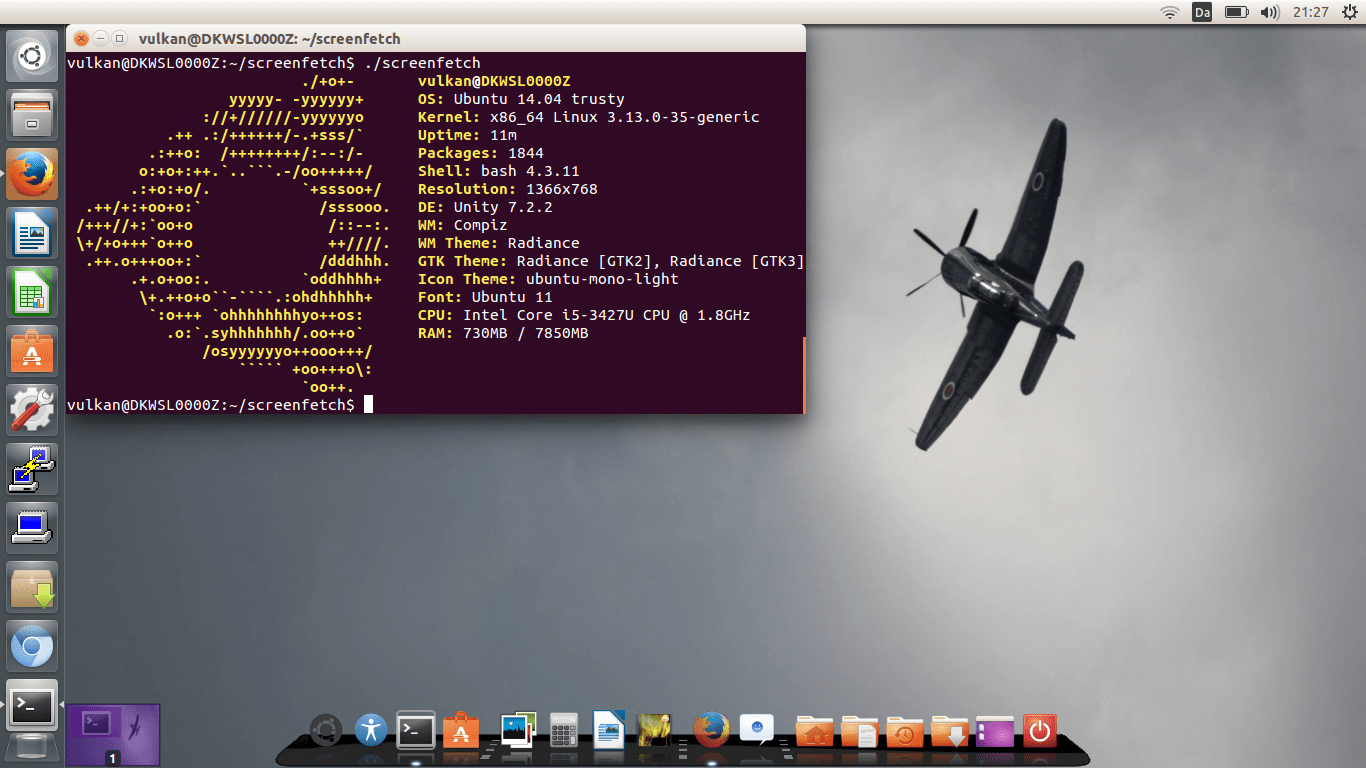
Task: Click the 'DE: Unity 7.2.2' line
Action: point(485,207)
